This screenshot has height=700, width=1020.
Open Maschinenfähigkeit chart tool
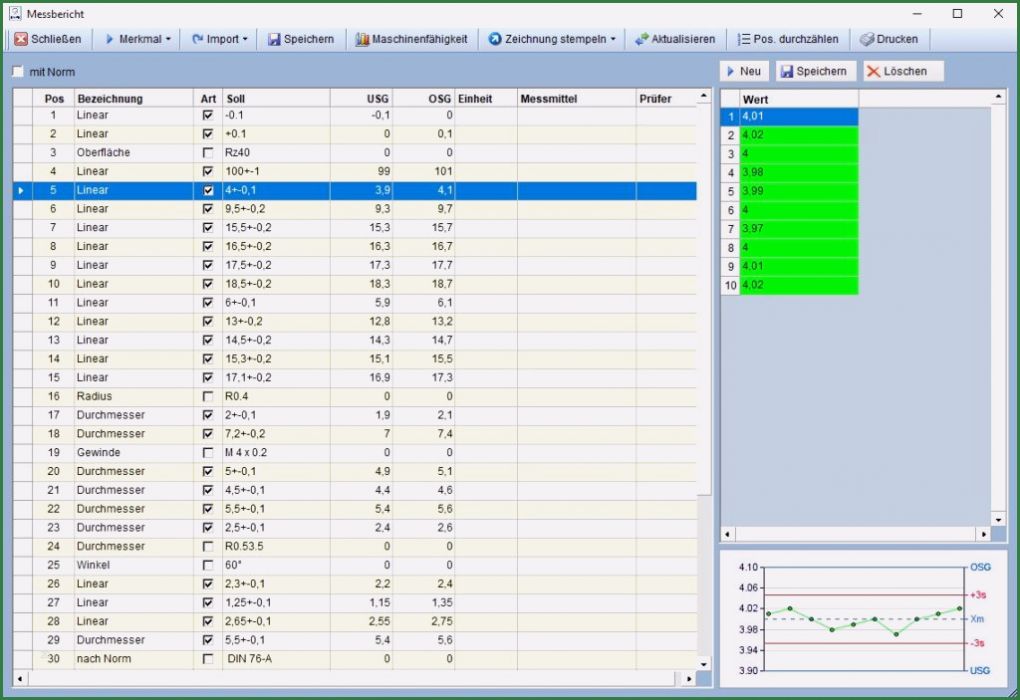point(363,39)
